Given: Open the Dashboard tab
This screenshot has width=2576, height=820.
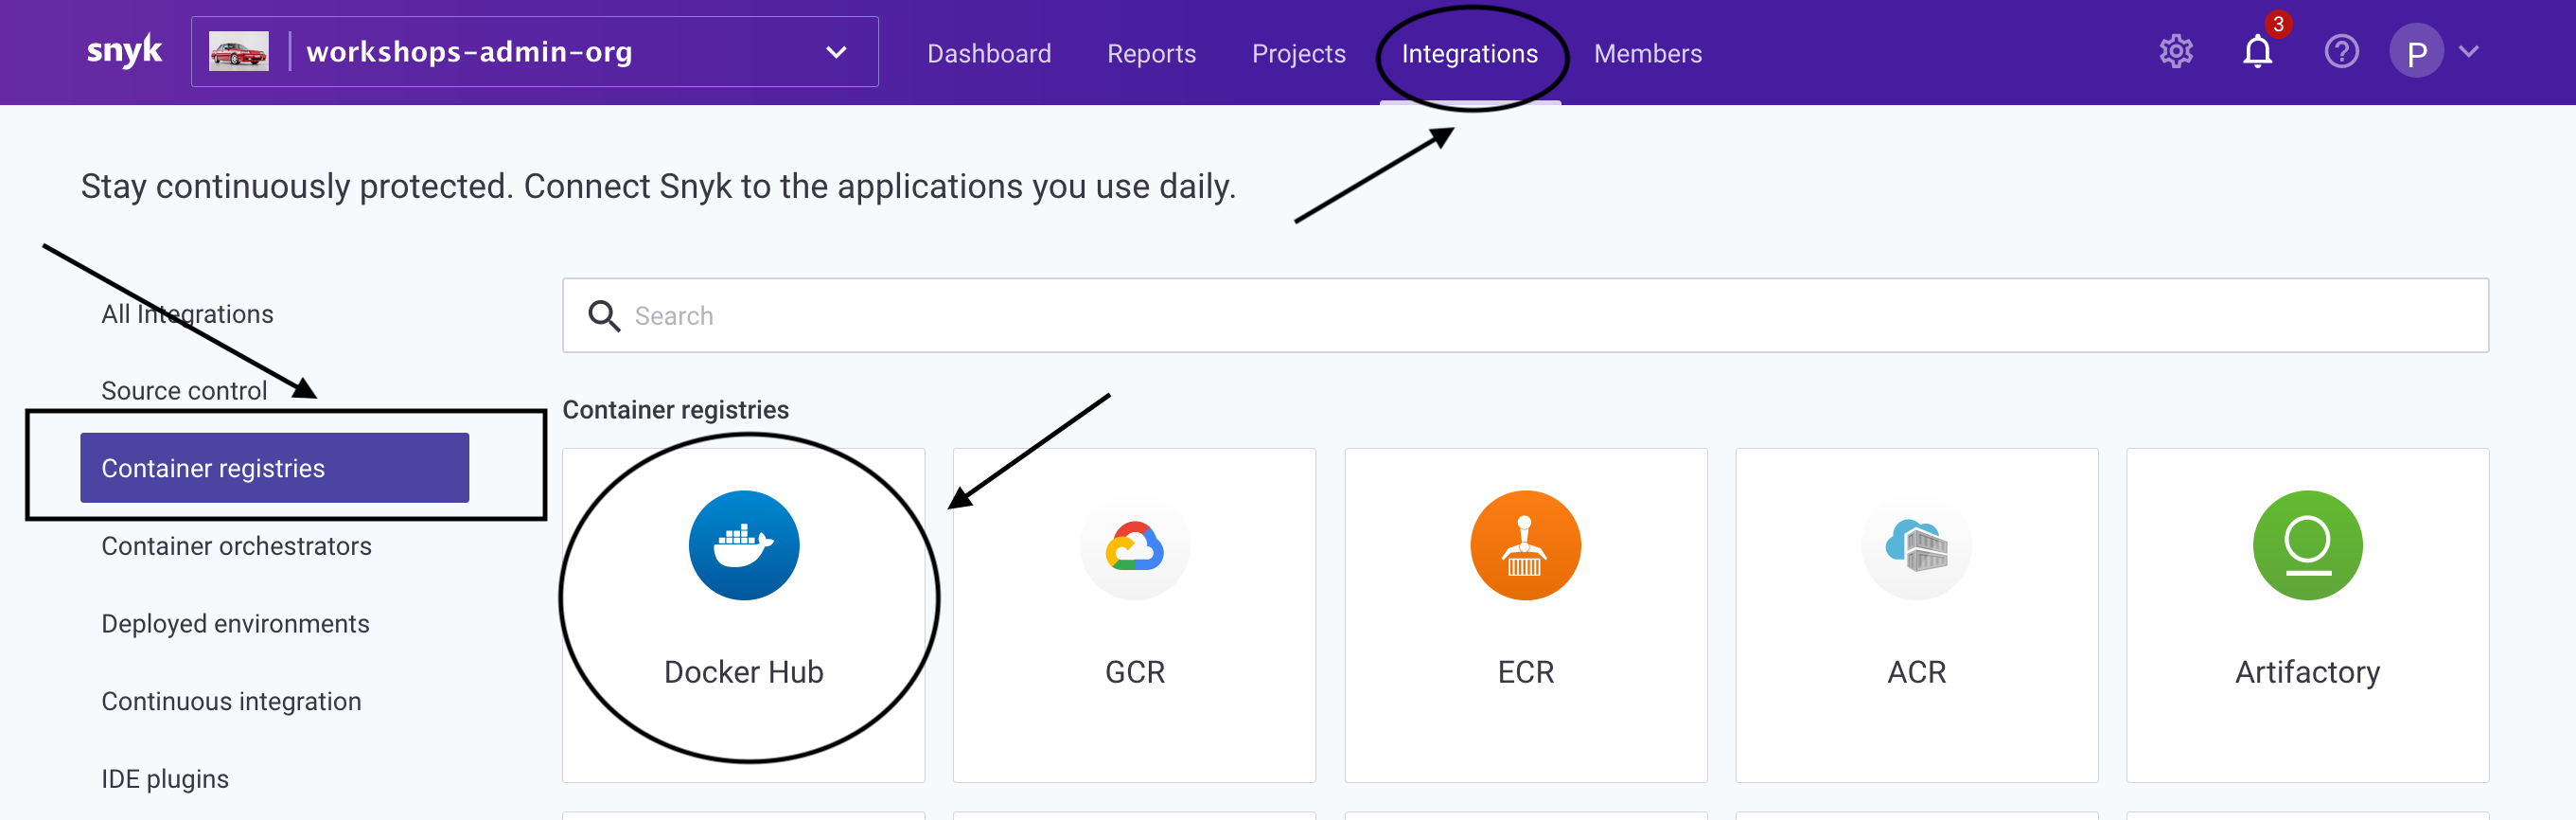Looking at the screenshot, I should [989, 53].
